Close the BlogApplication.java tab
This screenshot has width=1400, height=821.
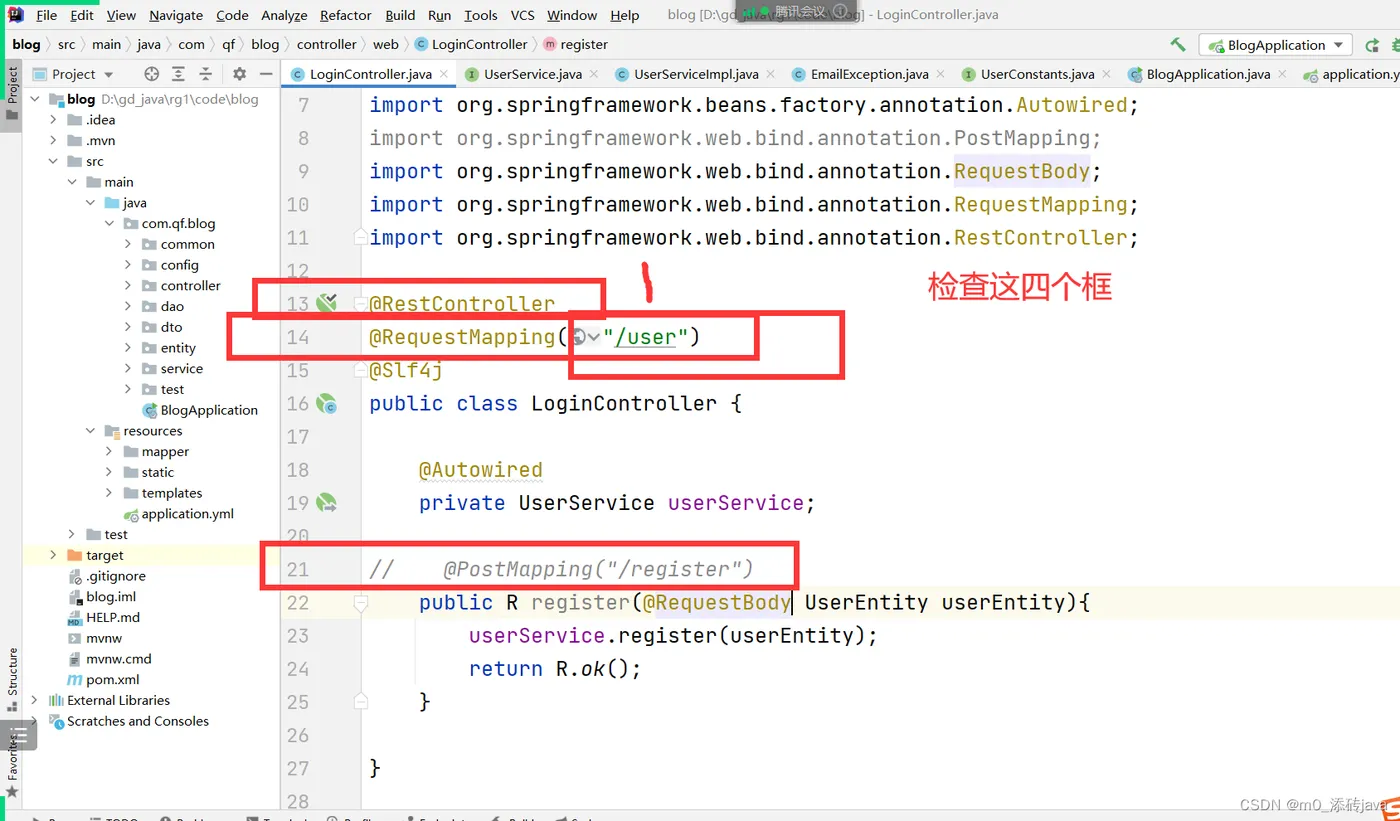click(1283, 74)
